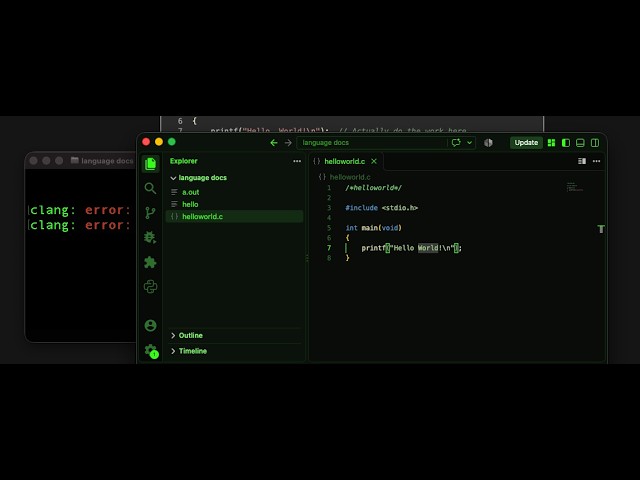The image size is (640, 480).
Task: Toggle the secondary side bar
Action: click(595, 142)
